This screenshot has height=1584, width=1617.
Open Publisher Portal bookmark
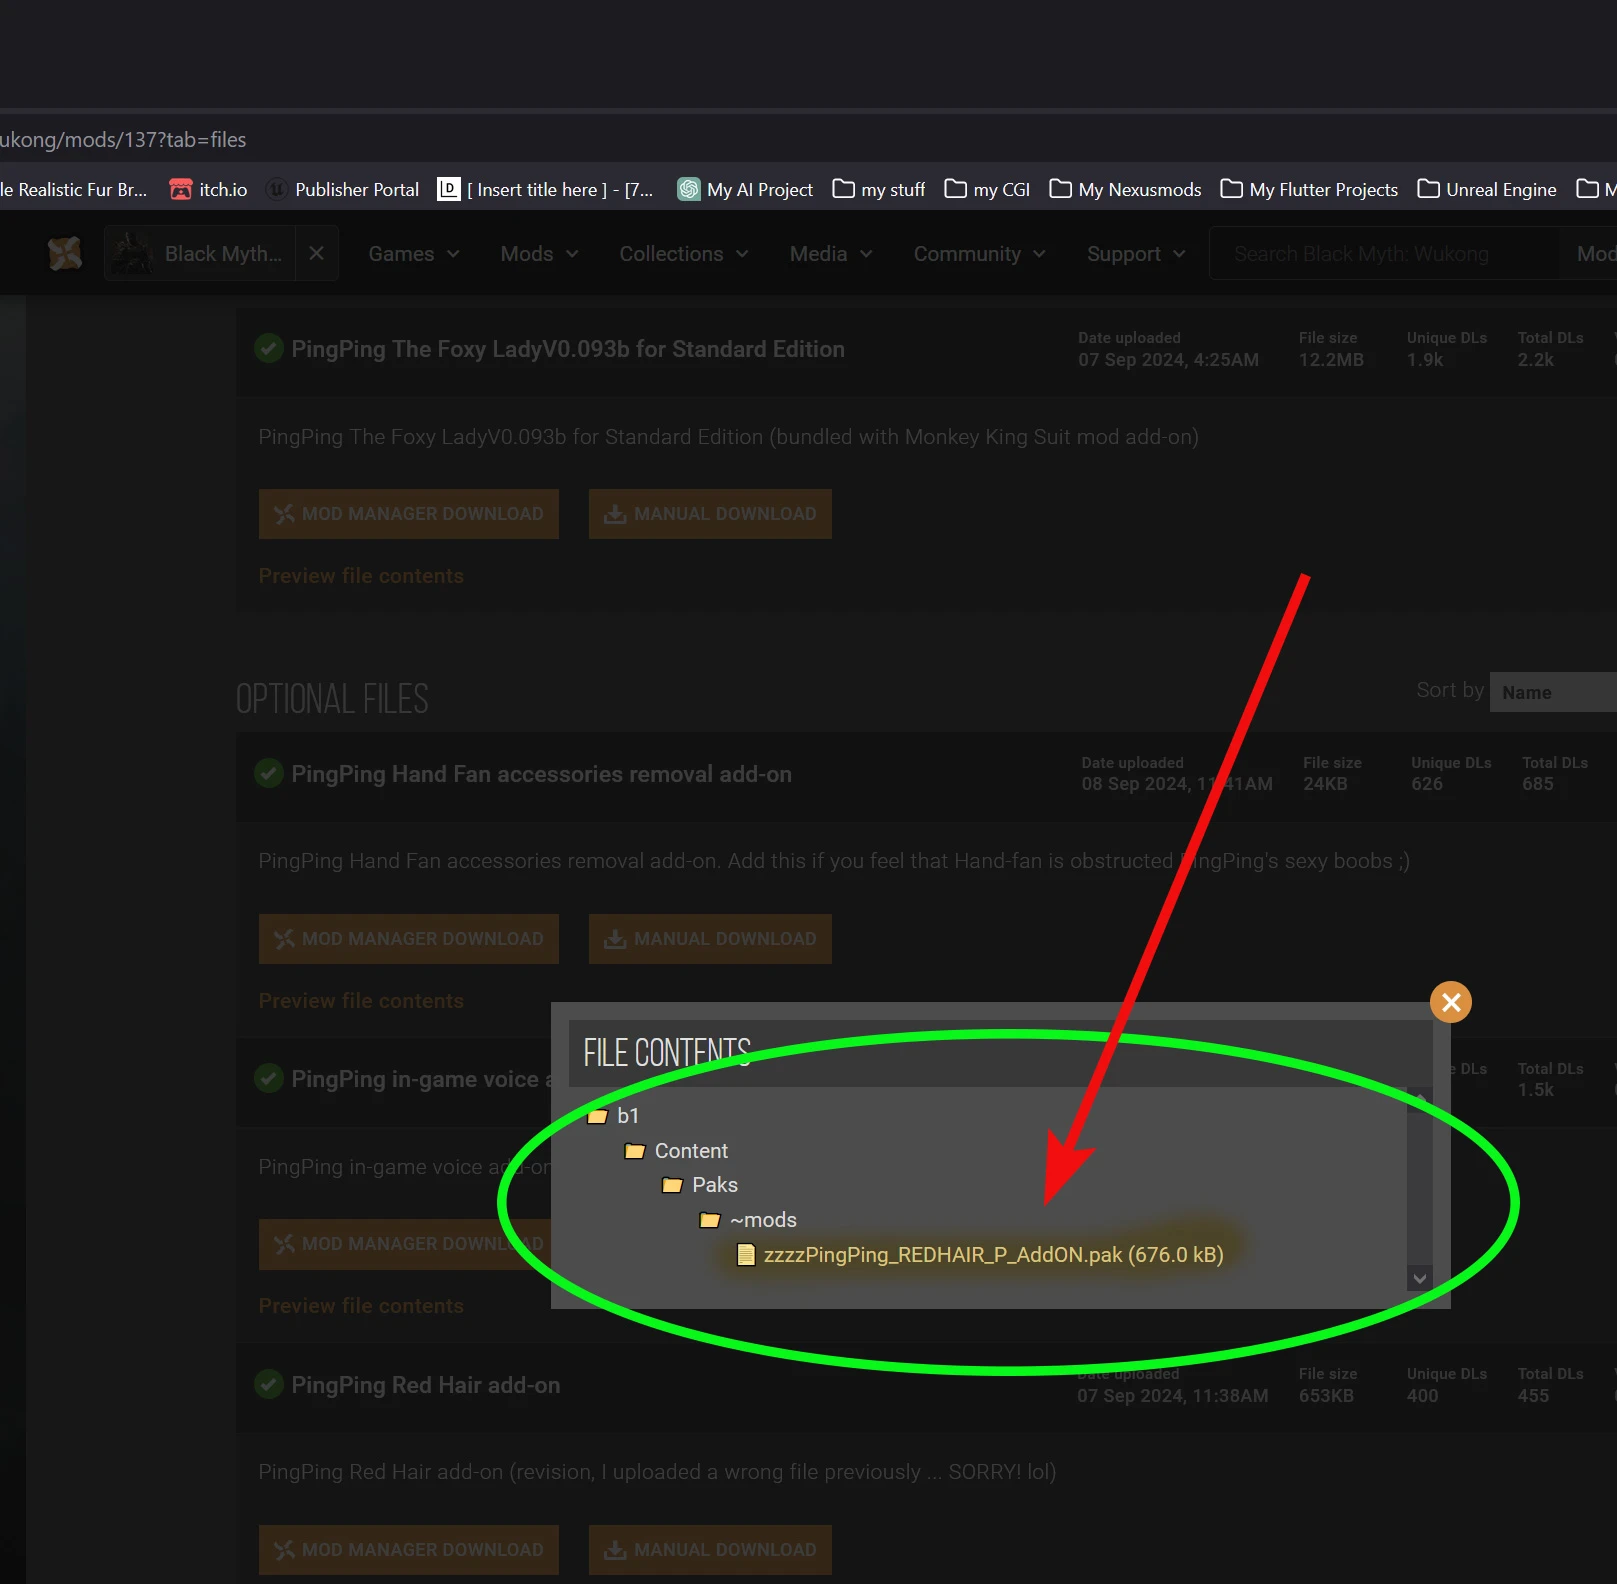pyautogui.click(x=343, y=189)
